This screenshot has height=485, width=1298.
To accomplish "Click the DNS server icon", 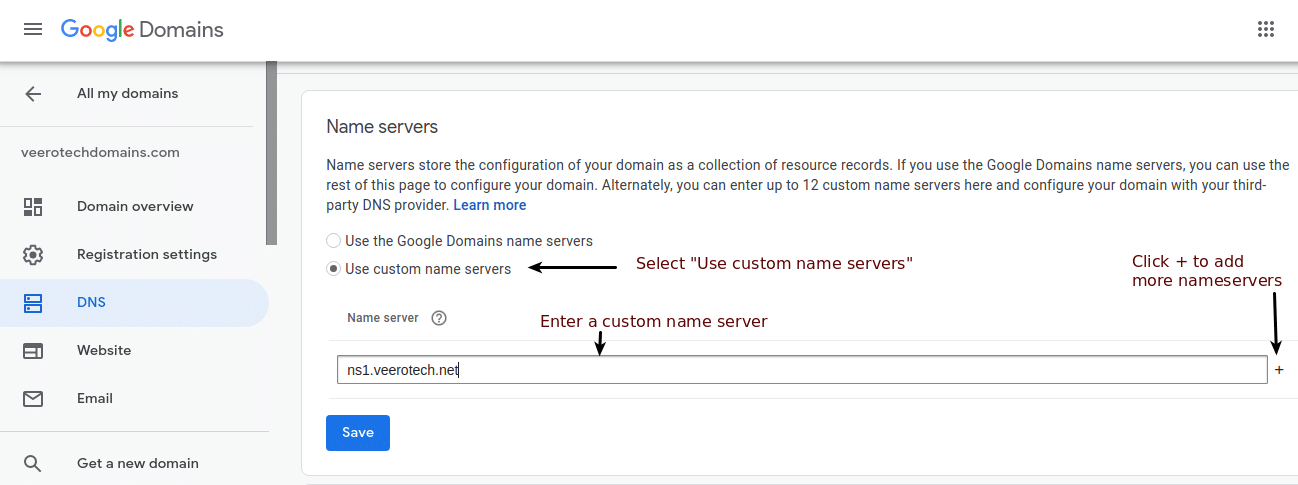I will [33, 303].
